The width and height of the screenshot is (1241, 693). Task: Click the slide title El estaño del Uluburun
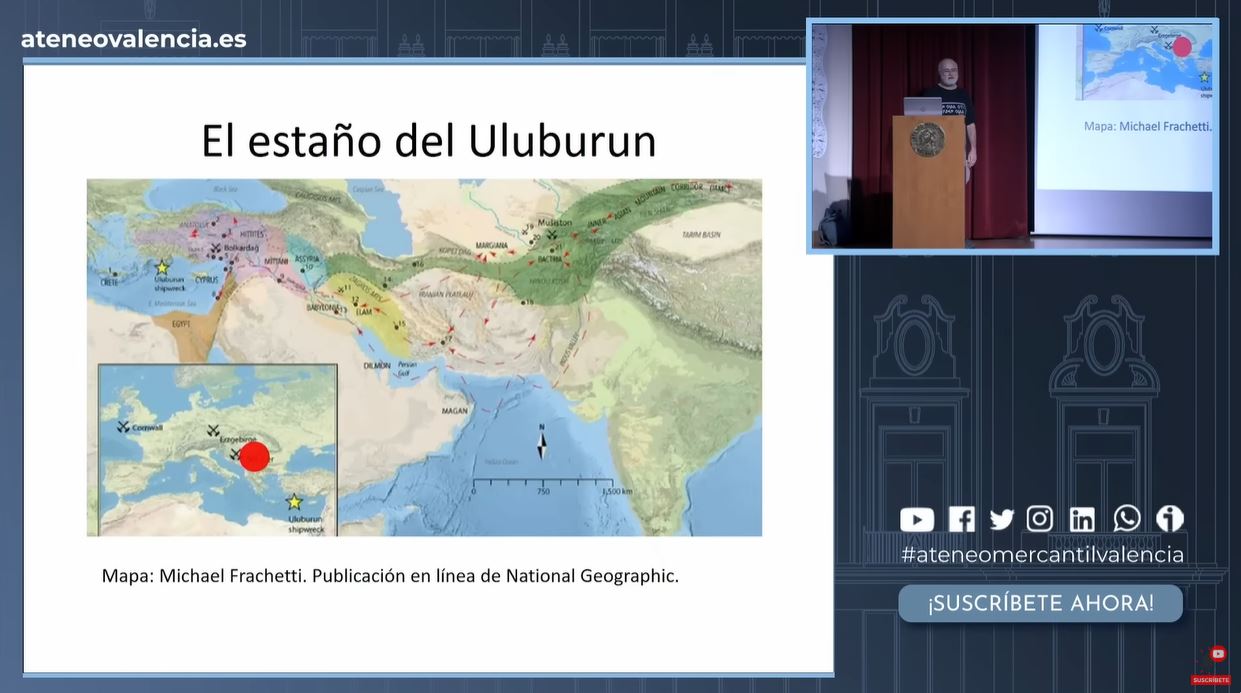click(x=428, y=141)
